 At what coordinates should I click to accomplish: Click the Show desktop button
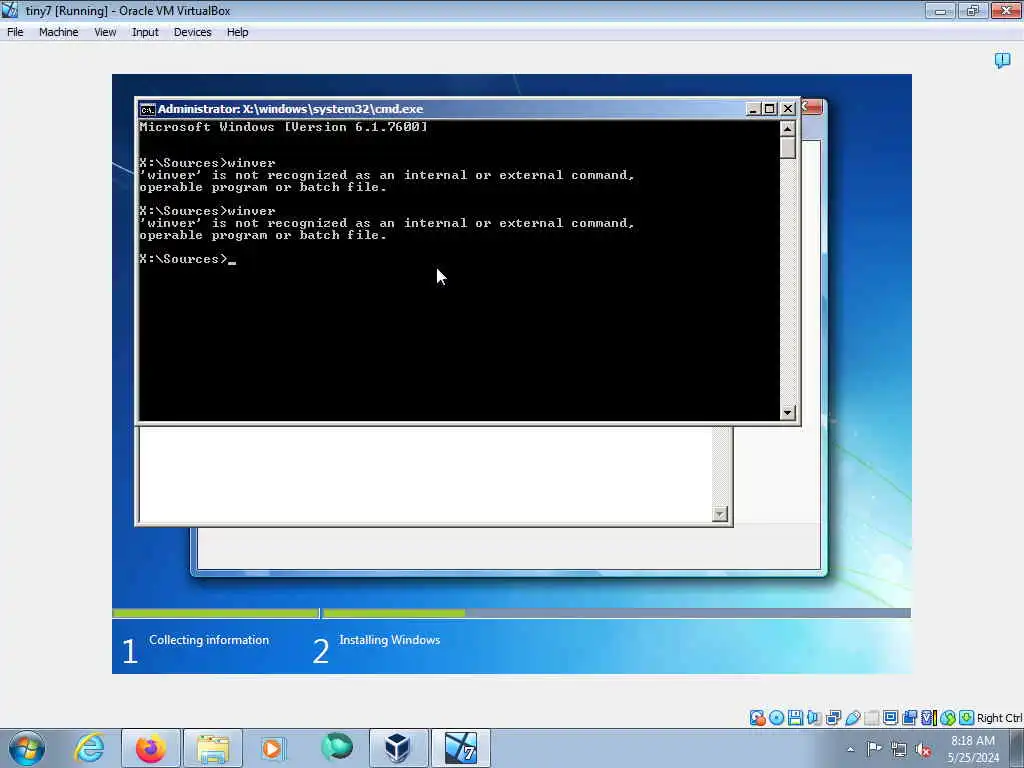[x=1017, y=748]
